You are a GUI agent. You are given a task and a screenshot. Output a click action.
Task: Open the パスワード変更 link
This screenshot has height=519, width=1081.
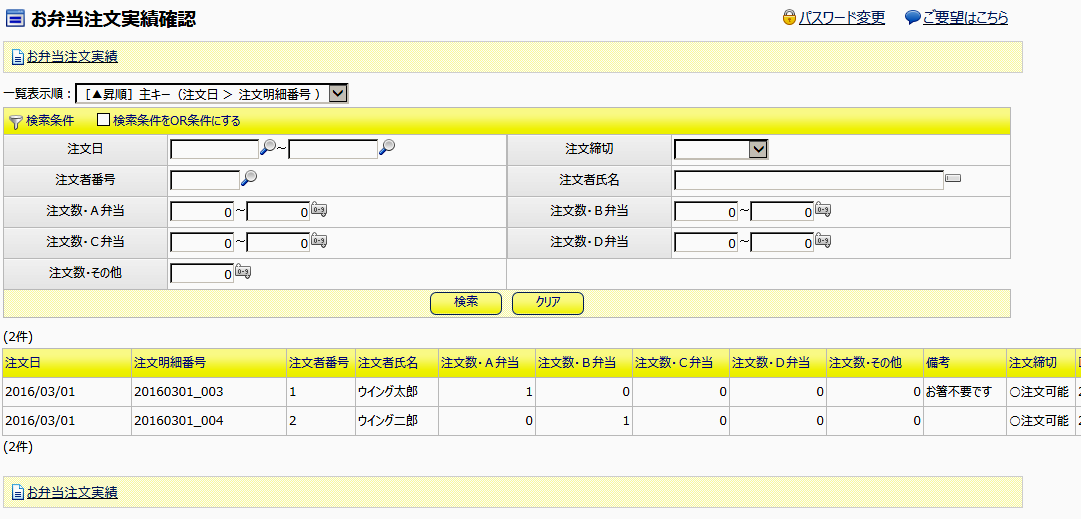pyautogui.click(x=841, y=18)
